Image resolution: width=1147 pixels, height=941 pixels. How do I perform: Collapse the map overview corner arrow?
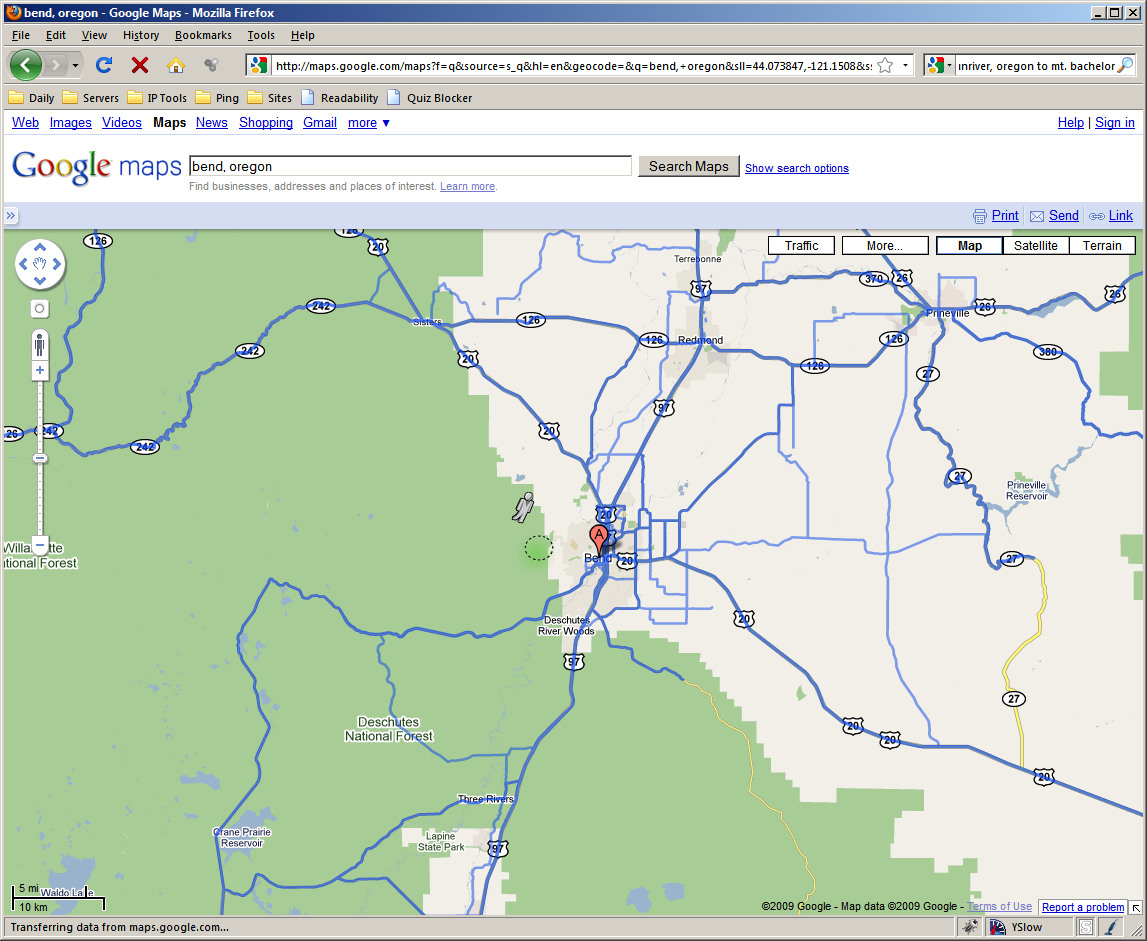tap(1136, 907)
